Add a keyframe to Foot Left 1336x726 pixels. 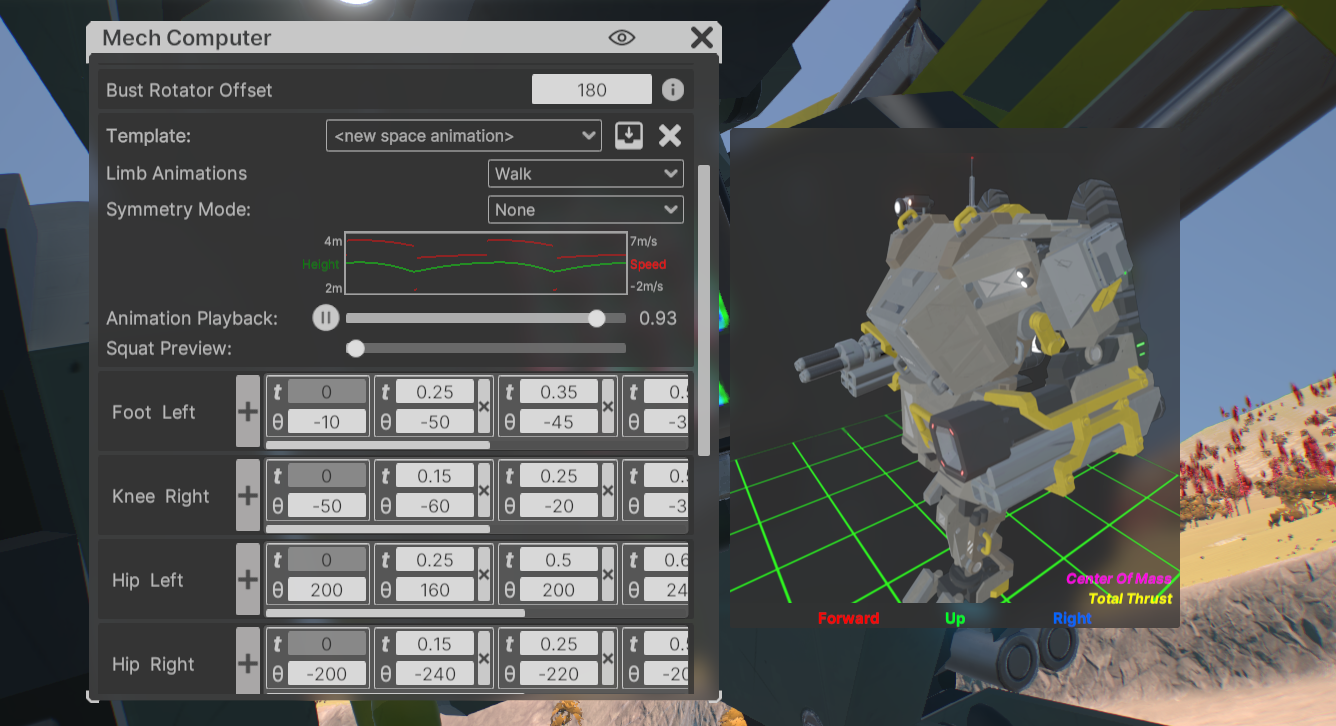pyautogui.click(x=247, y=412)
